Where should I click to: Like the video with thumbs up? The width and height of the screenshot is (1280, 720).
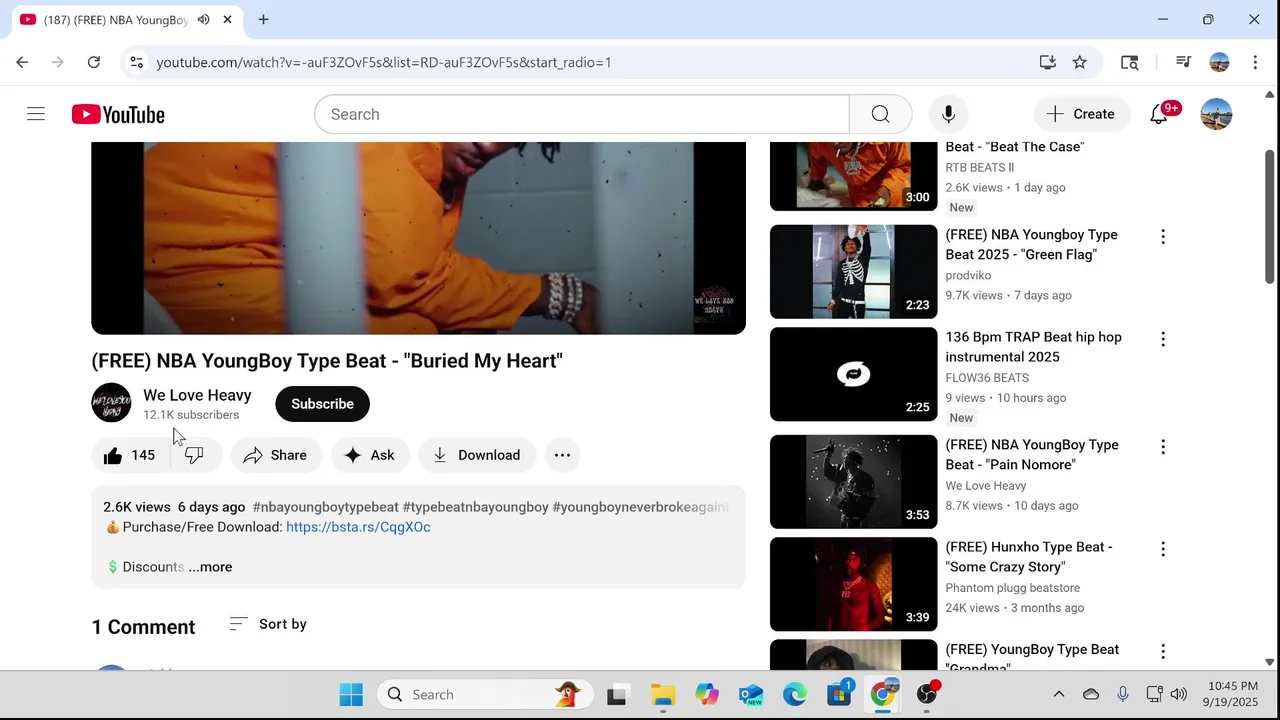pyautogui.click(x=130, y=455)
